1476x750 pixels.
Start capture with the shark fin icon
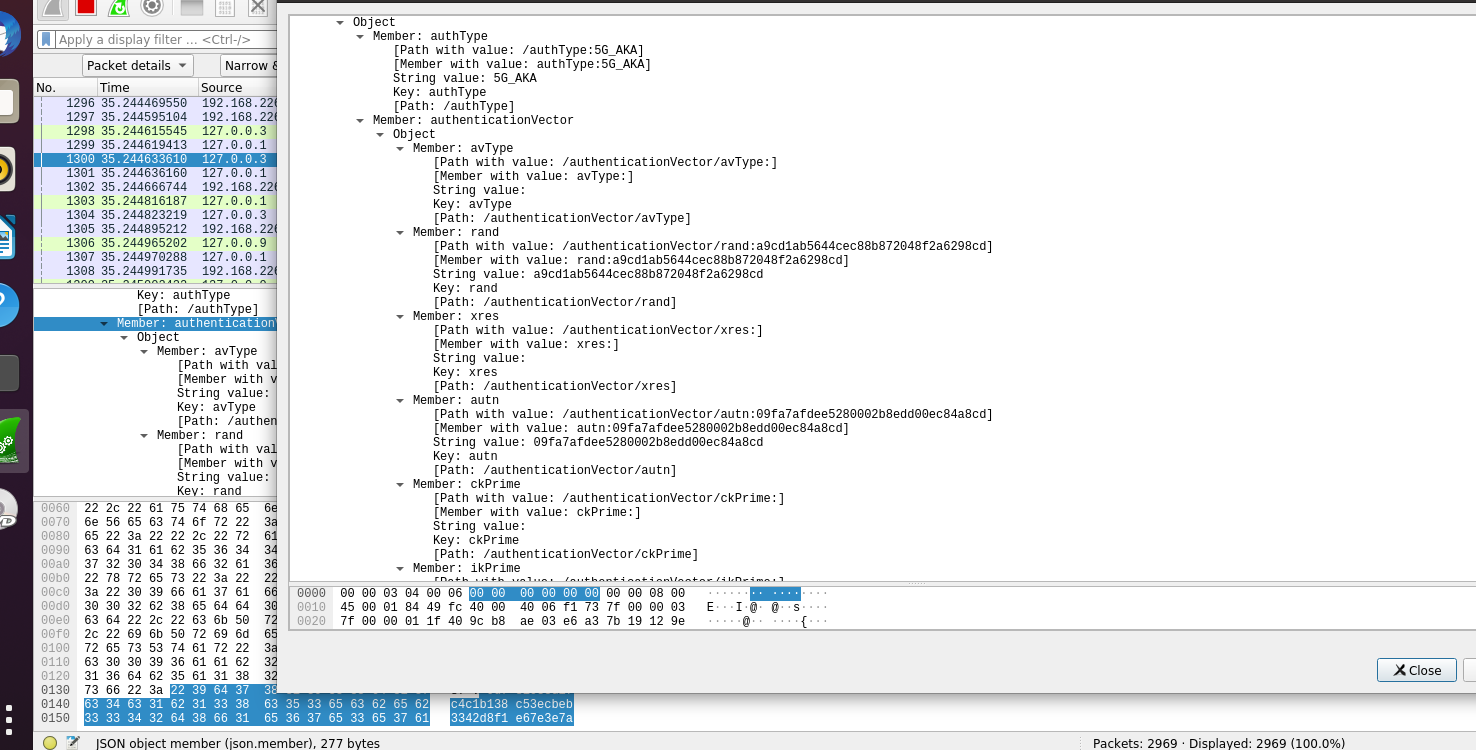tap(53, 7)
